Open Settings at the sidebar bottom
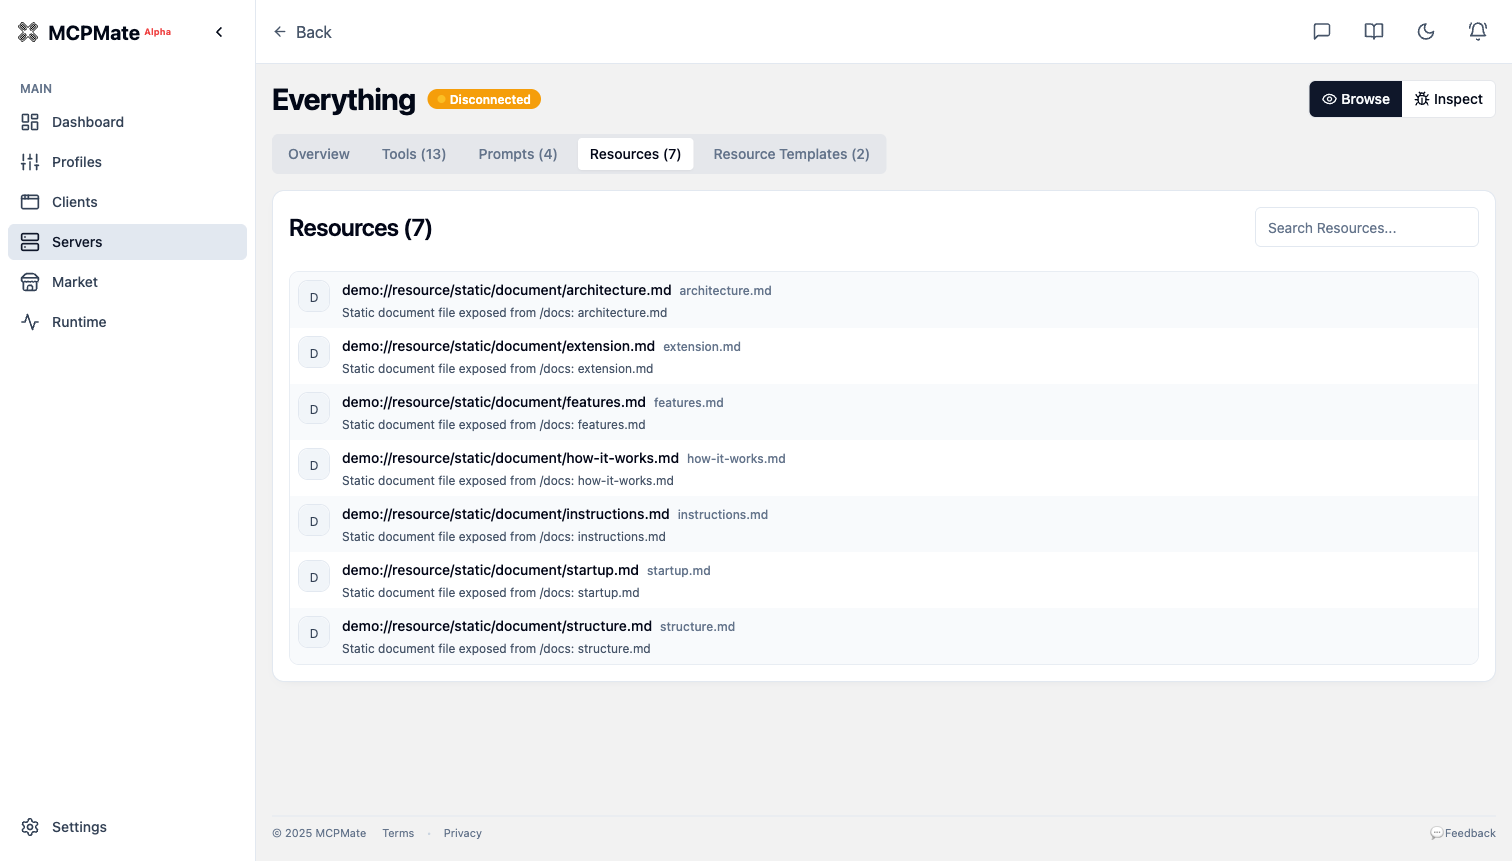This screenshot has width=1512, height=861. [x=127, y=827]
